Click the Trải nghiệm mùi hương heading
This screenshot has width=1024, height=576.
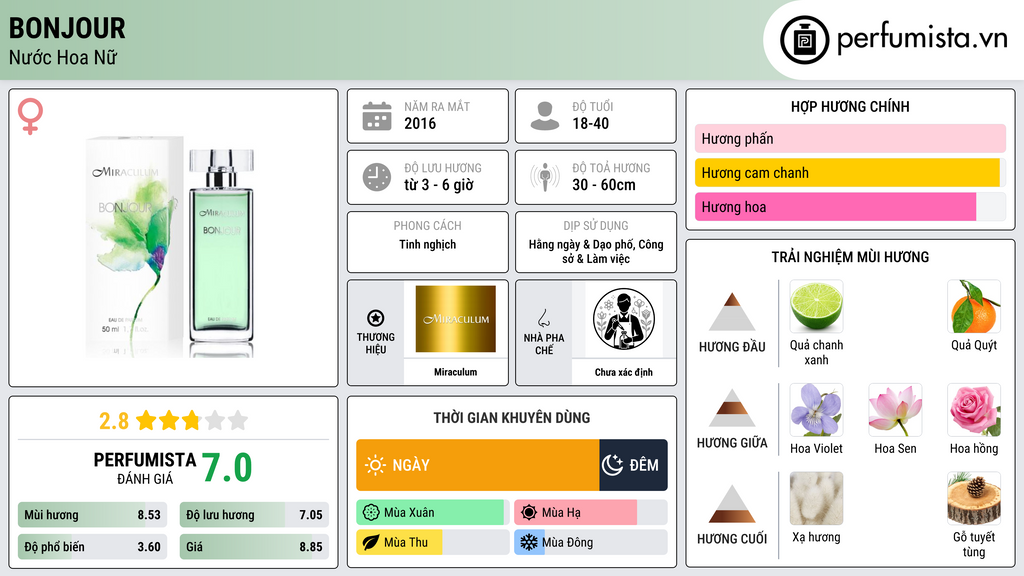[850, 257]
